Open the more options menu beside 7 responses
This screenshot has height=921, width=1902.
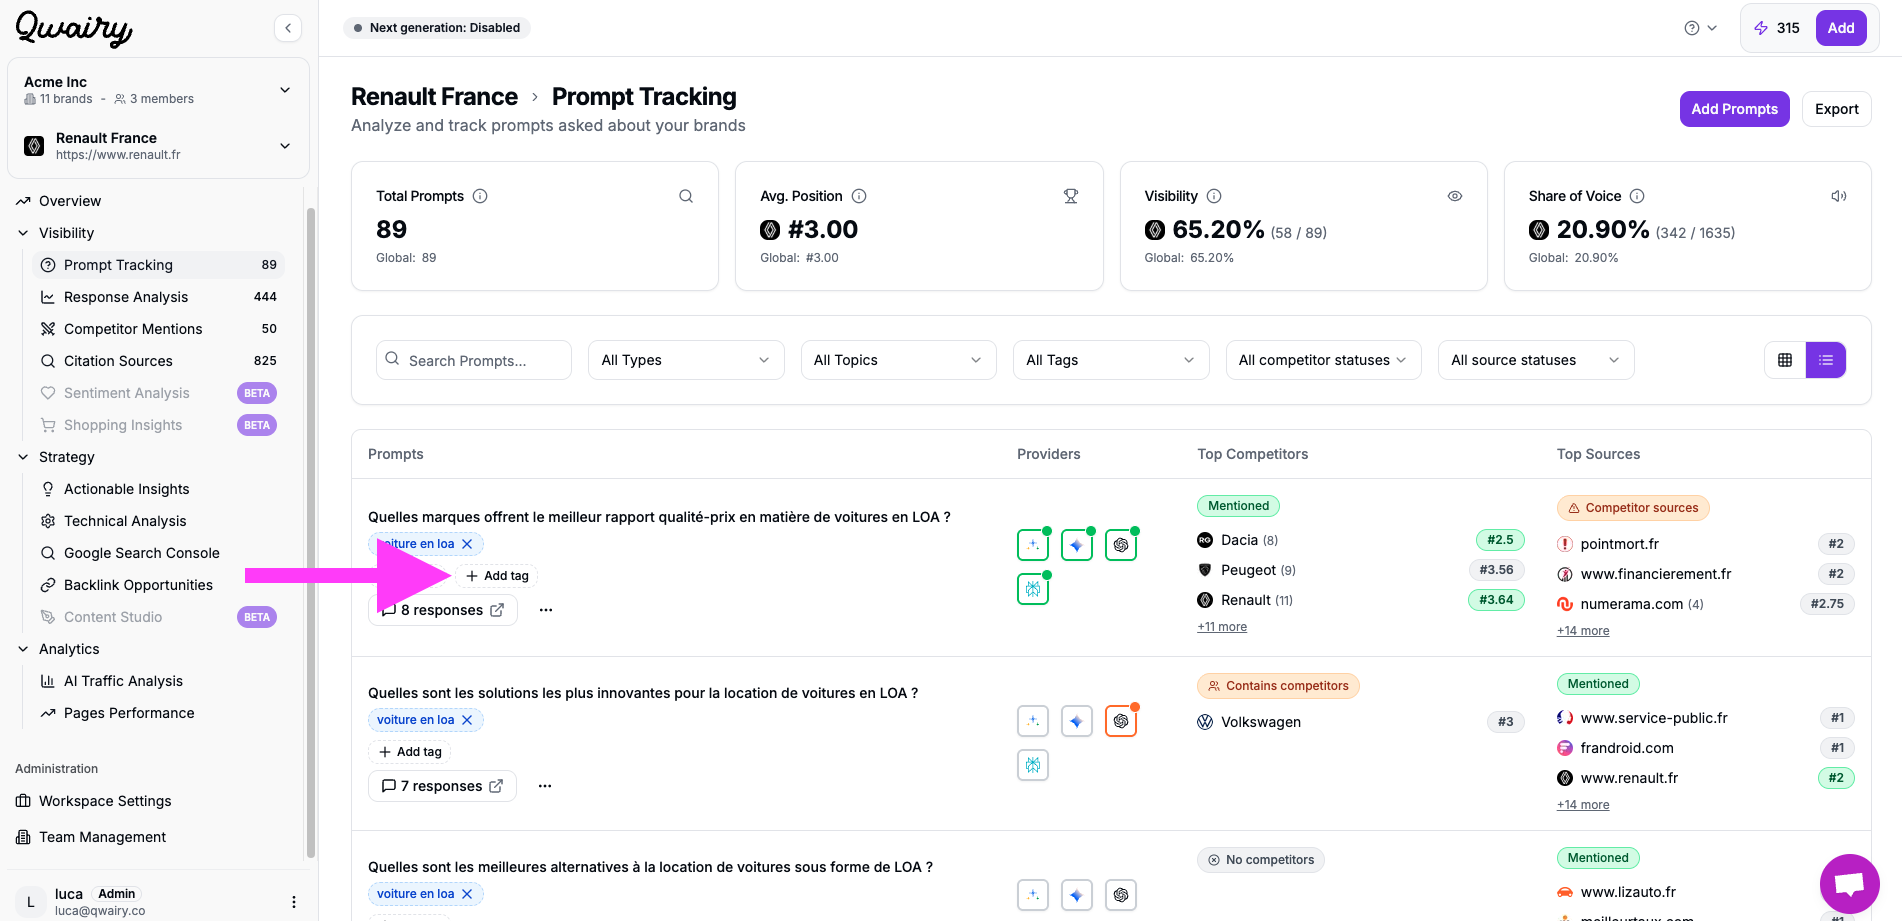(x=545, y=786)
